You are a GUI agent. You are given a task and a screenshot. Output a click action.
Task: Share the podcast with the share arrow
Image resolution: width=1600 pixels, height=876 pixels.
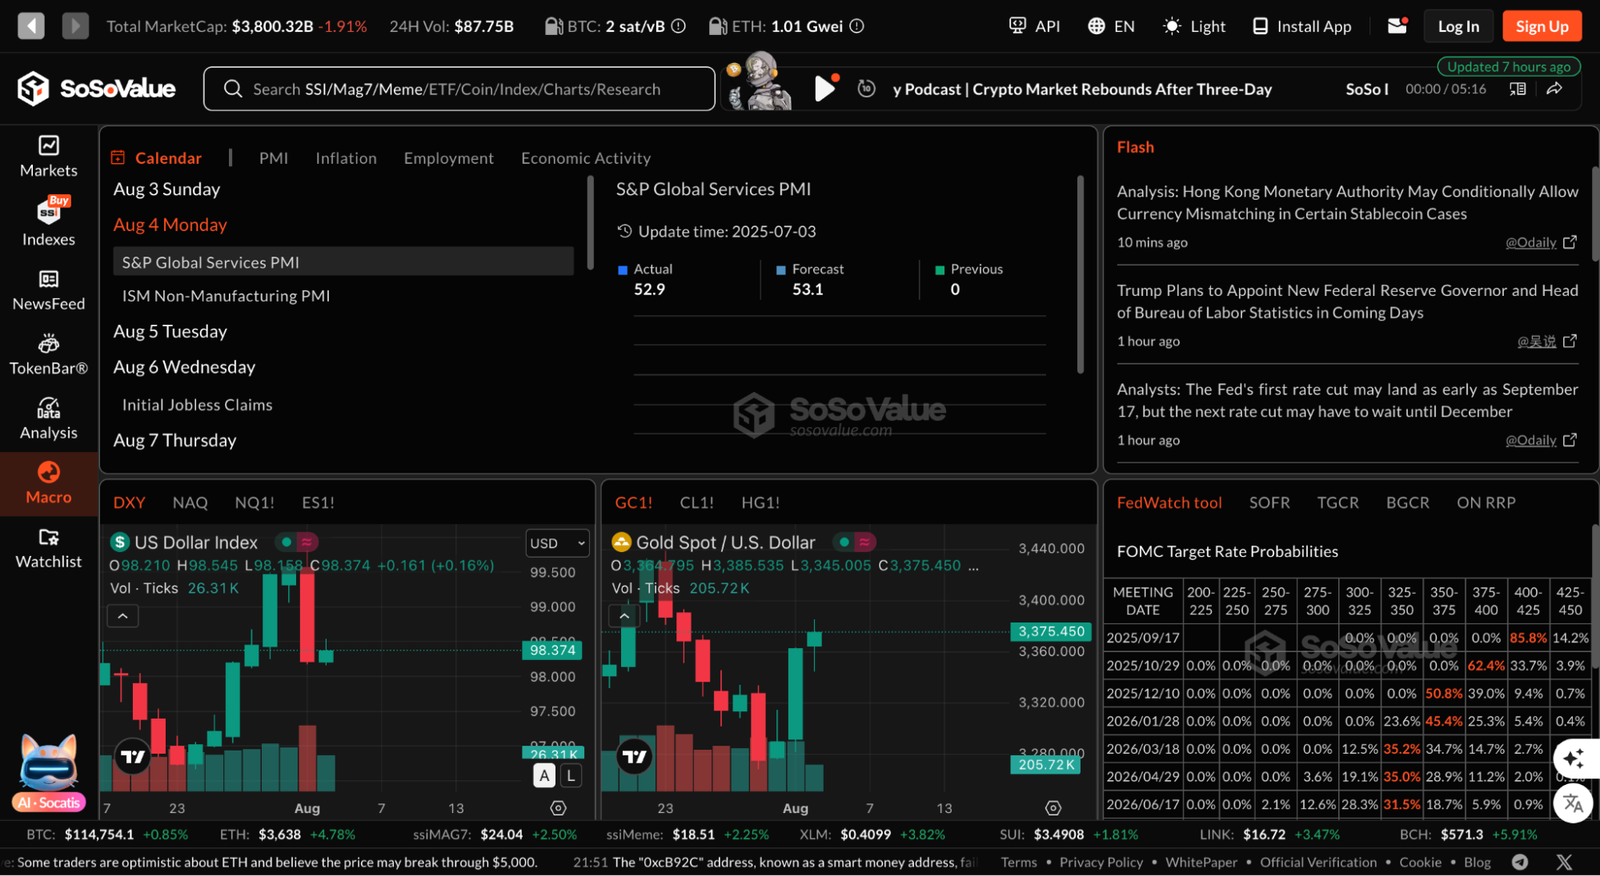(x=1554, y=89)
